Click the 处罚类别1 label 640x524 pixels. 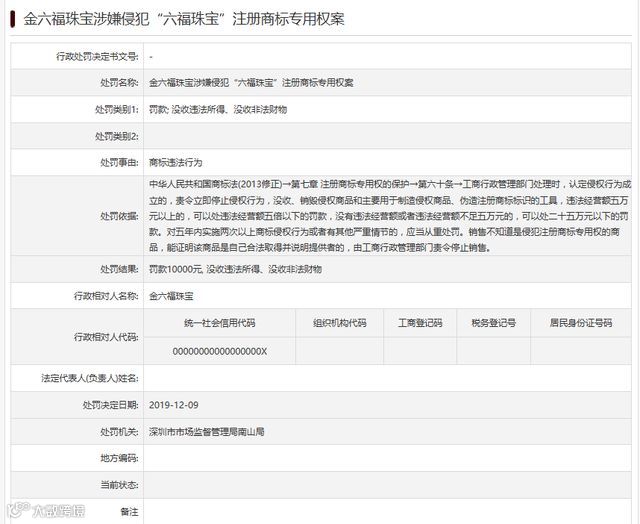tap(117, 109)
